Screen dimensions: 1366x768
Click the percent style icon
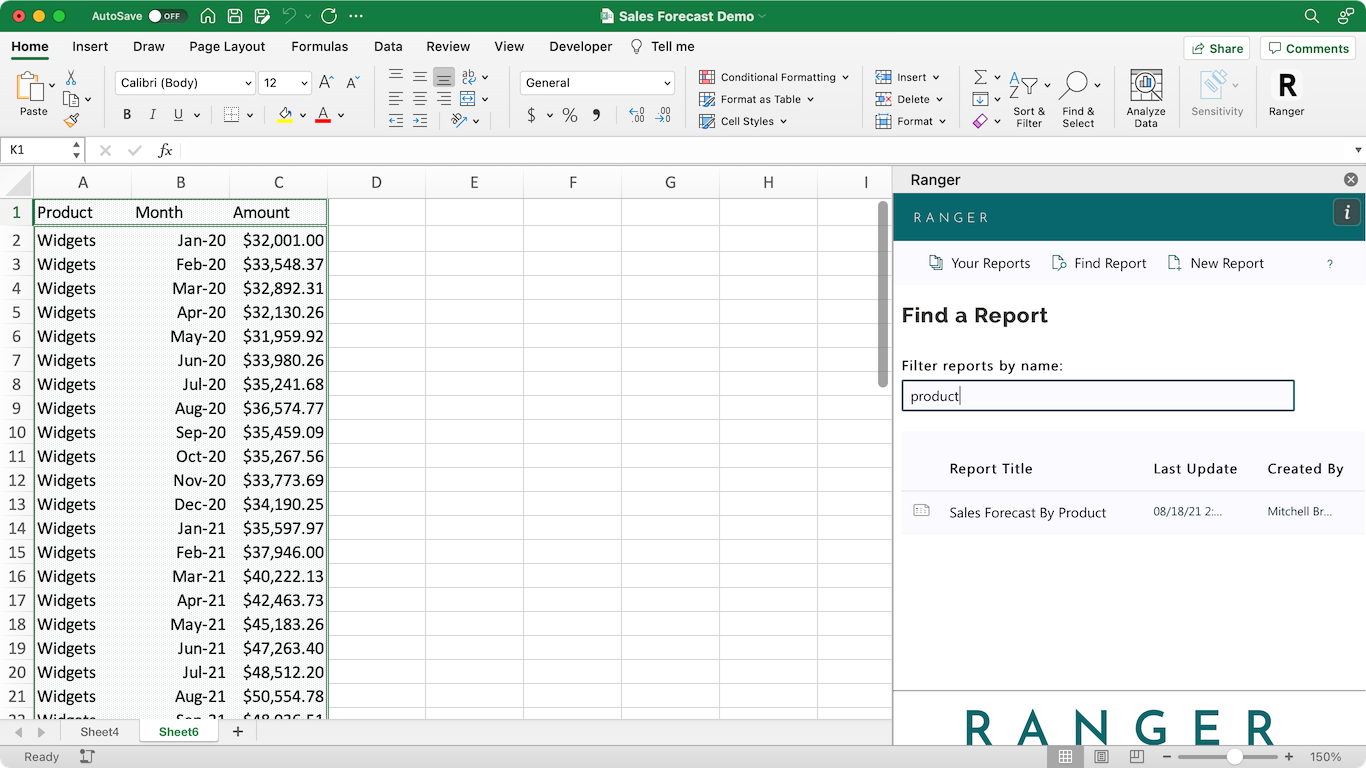click(570, 116)
